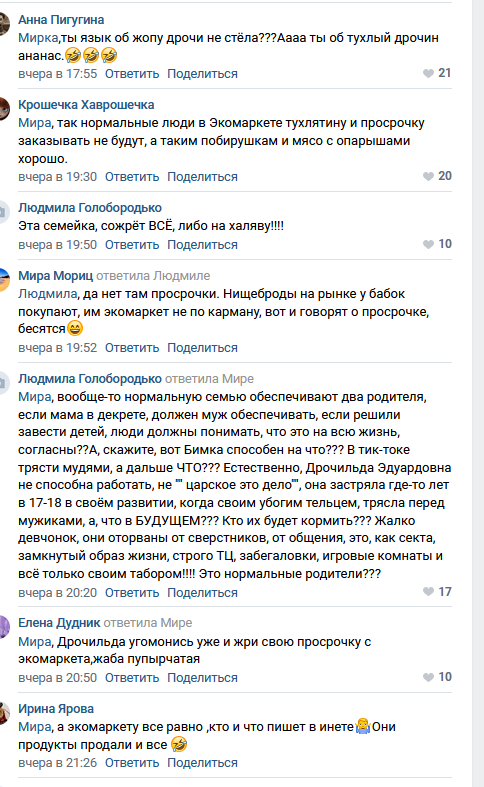This screenshot has height=787, width=484.
Task: Share the long comment from 20:20
Action: 202,593
